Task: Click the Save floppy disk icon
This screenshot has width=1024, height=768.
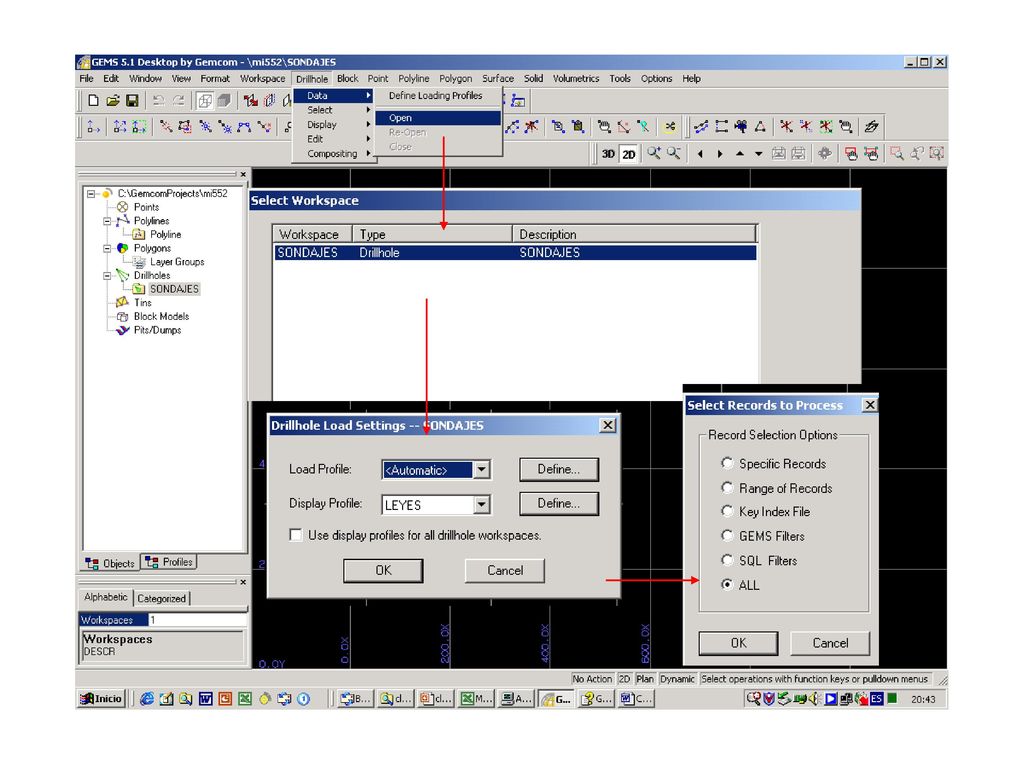Action: click(133, 101)
